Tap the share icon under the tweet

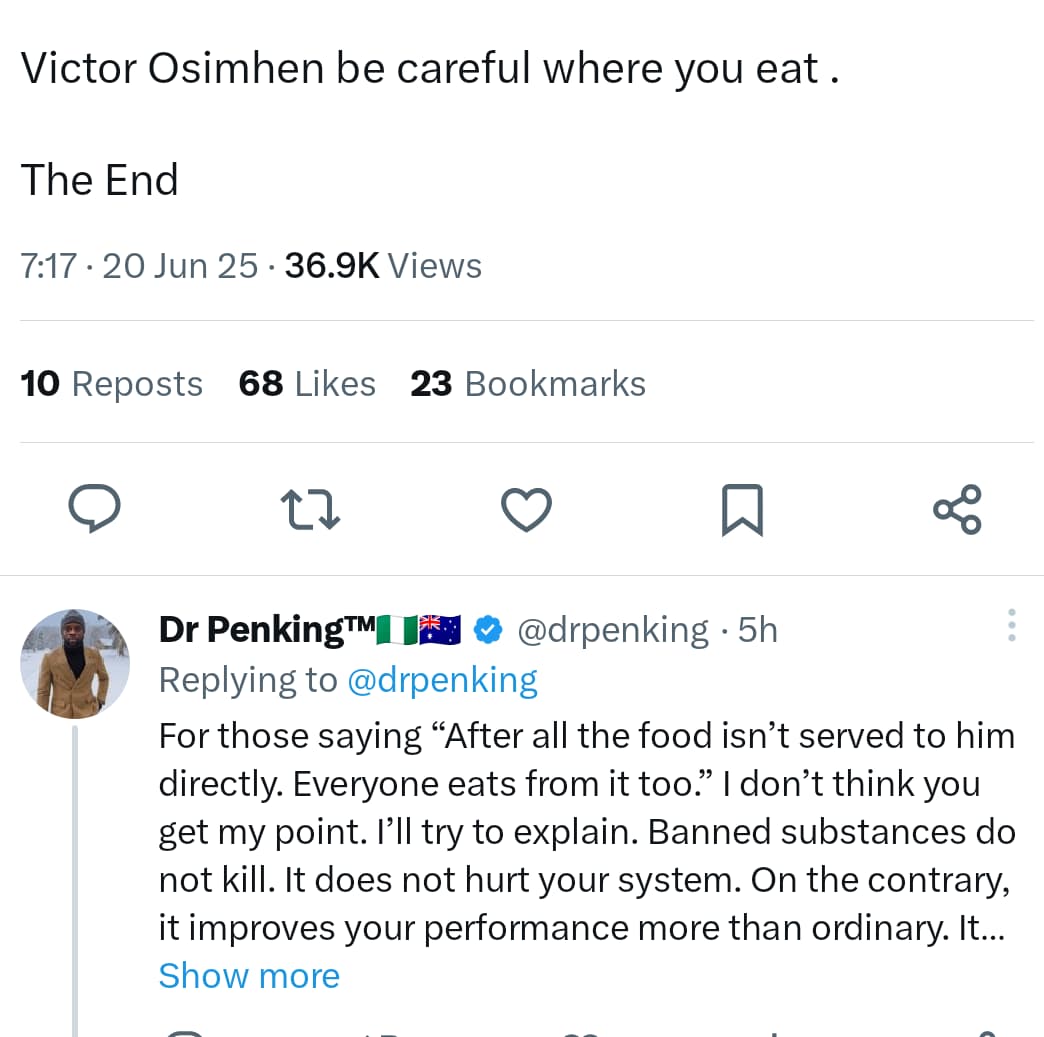tap(957, 509)
